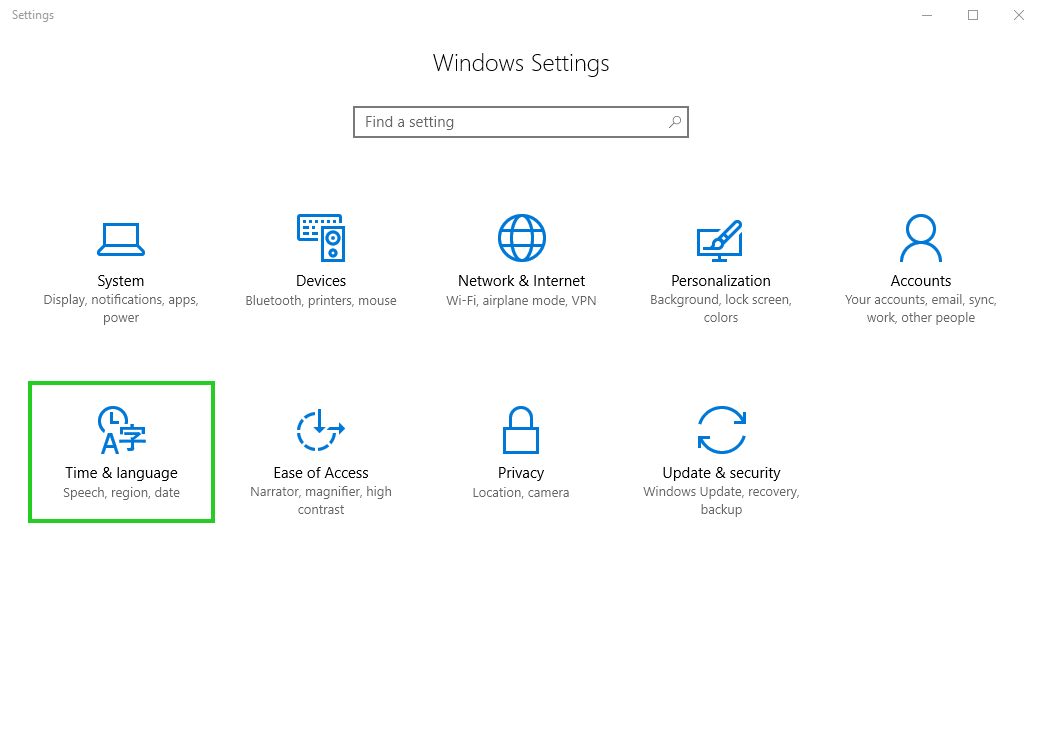Open System settings icon
Image resolution: width=1042 pixels, height=739 pixels.
[x=121, y=238]
